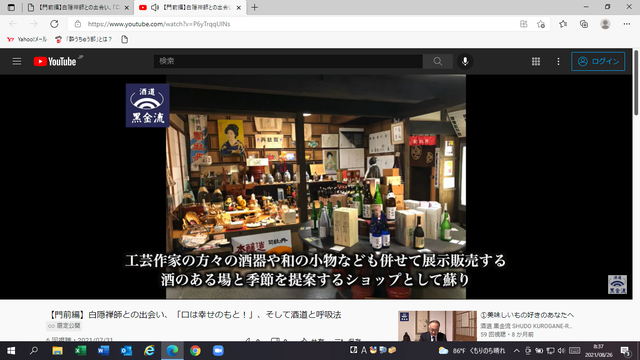
Task: Open Zoom from the taskbar
Action: (x=218, y=351)
